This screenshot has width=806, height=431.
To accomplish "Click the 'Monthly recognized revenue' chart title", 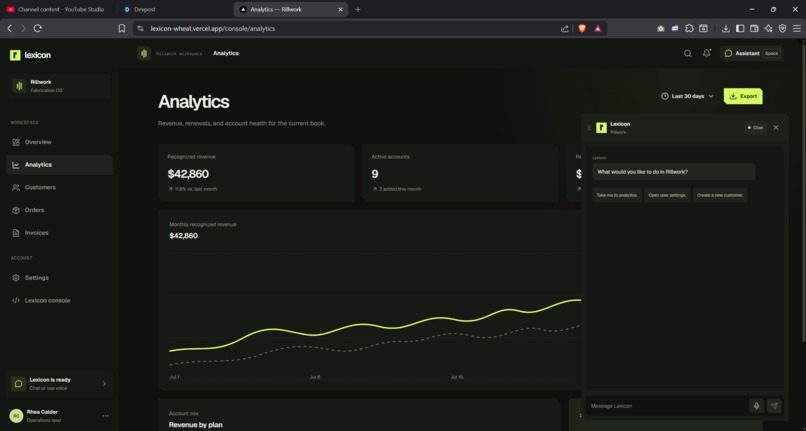I will click(203, 224).
